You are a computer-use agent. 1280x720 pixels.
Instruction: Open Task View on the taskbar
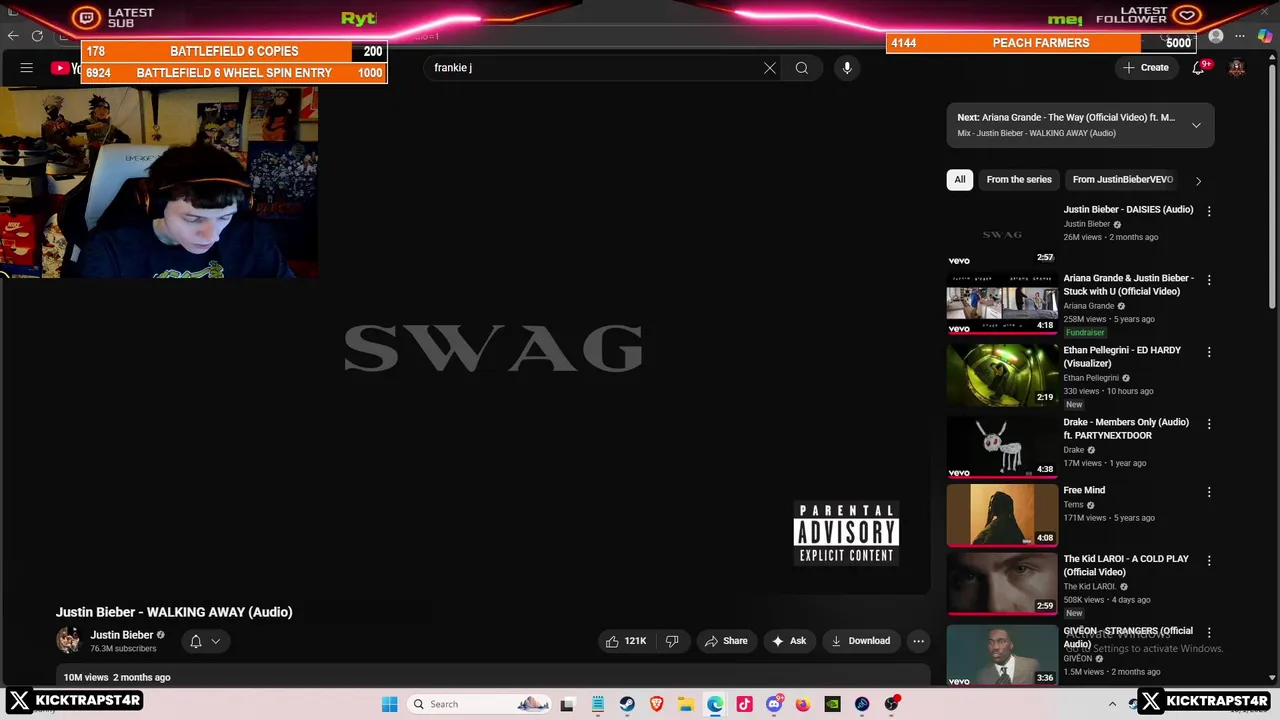pos(568,704)
